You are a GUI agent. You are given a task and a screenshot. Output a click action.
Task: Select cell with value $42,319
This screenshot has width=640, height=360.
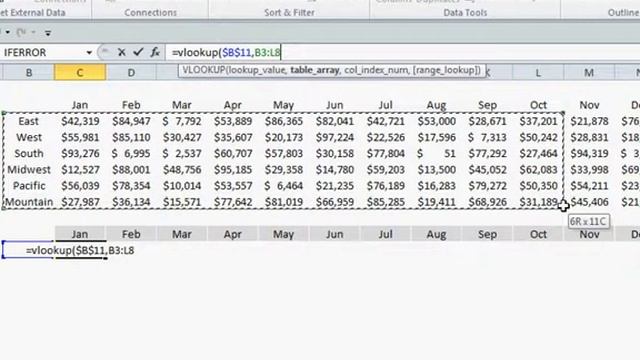pyautogui.click(x=80, y=121)
